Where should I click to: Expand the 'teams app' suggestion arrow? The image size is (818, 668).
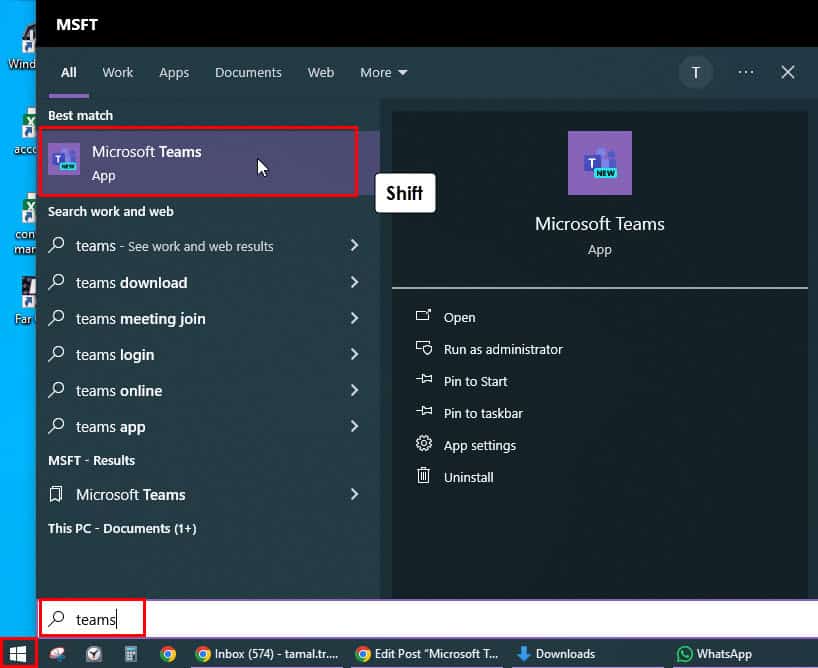click(x=355, y=426)
